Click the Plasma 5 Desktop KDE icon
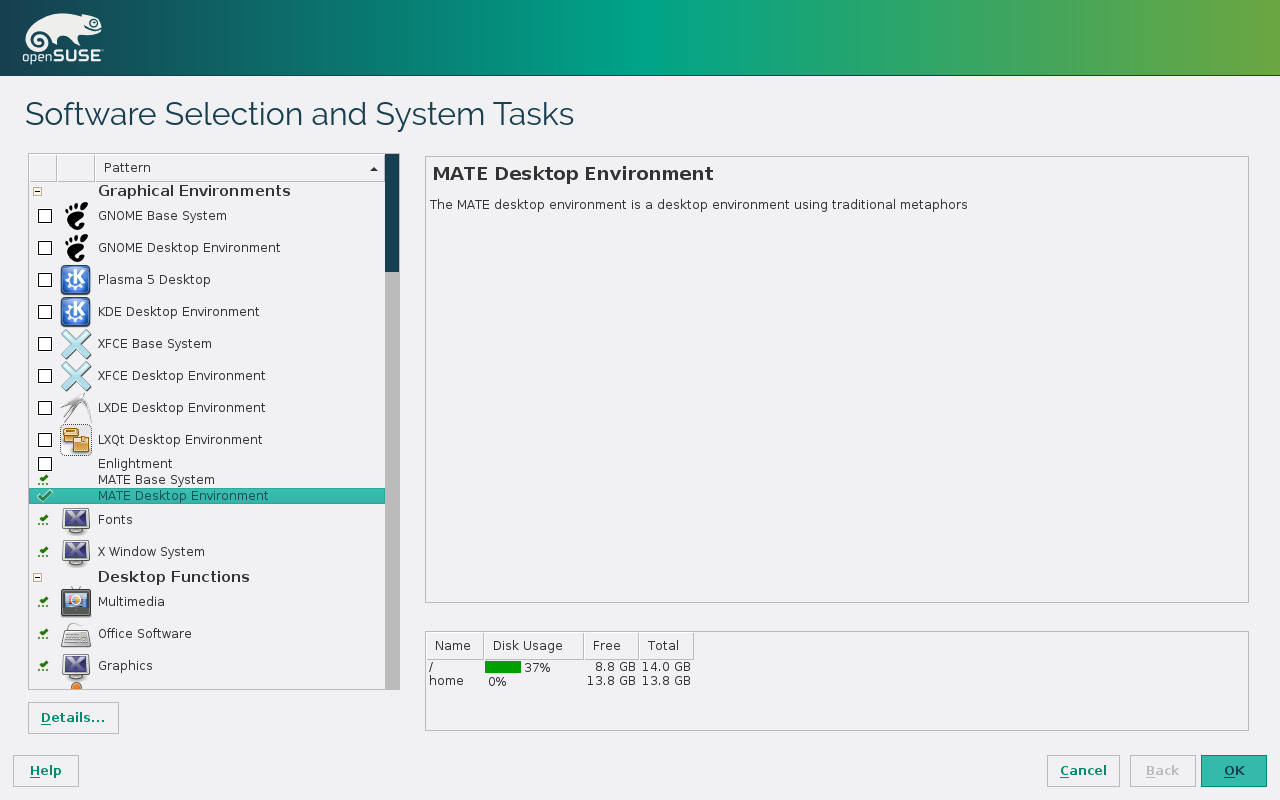This screenshot has height=800, width=1280. (76, 280)
